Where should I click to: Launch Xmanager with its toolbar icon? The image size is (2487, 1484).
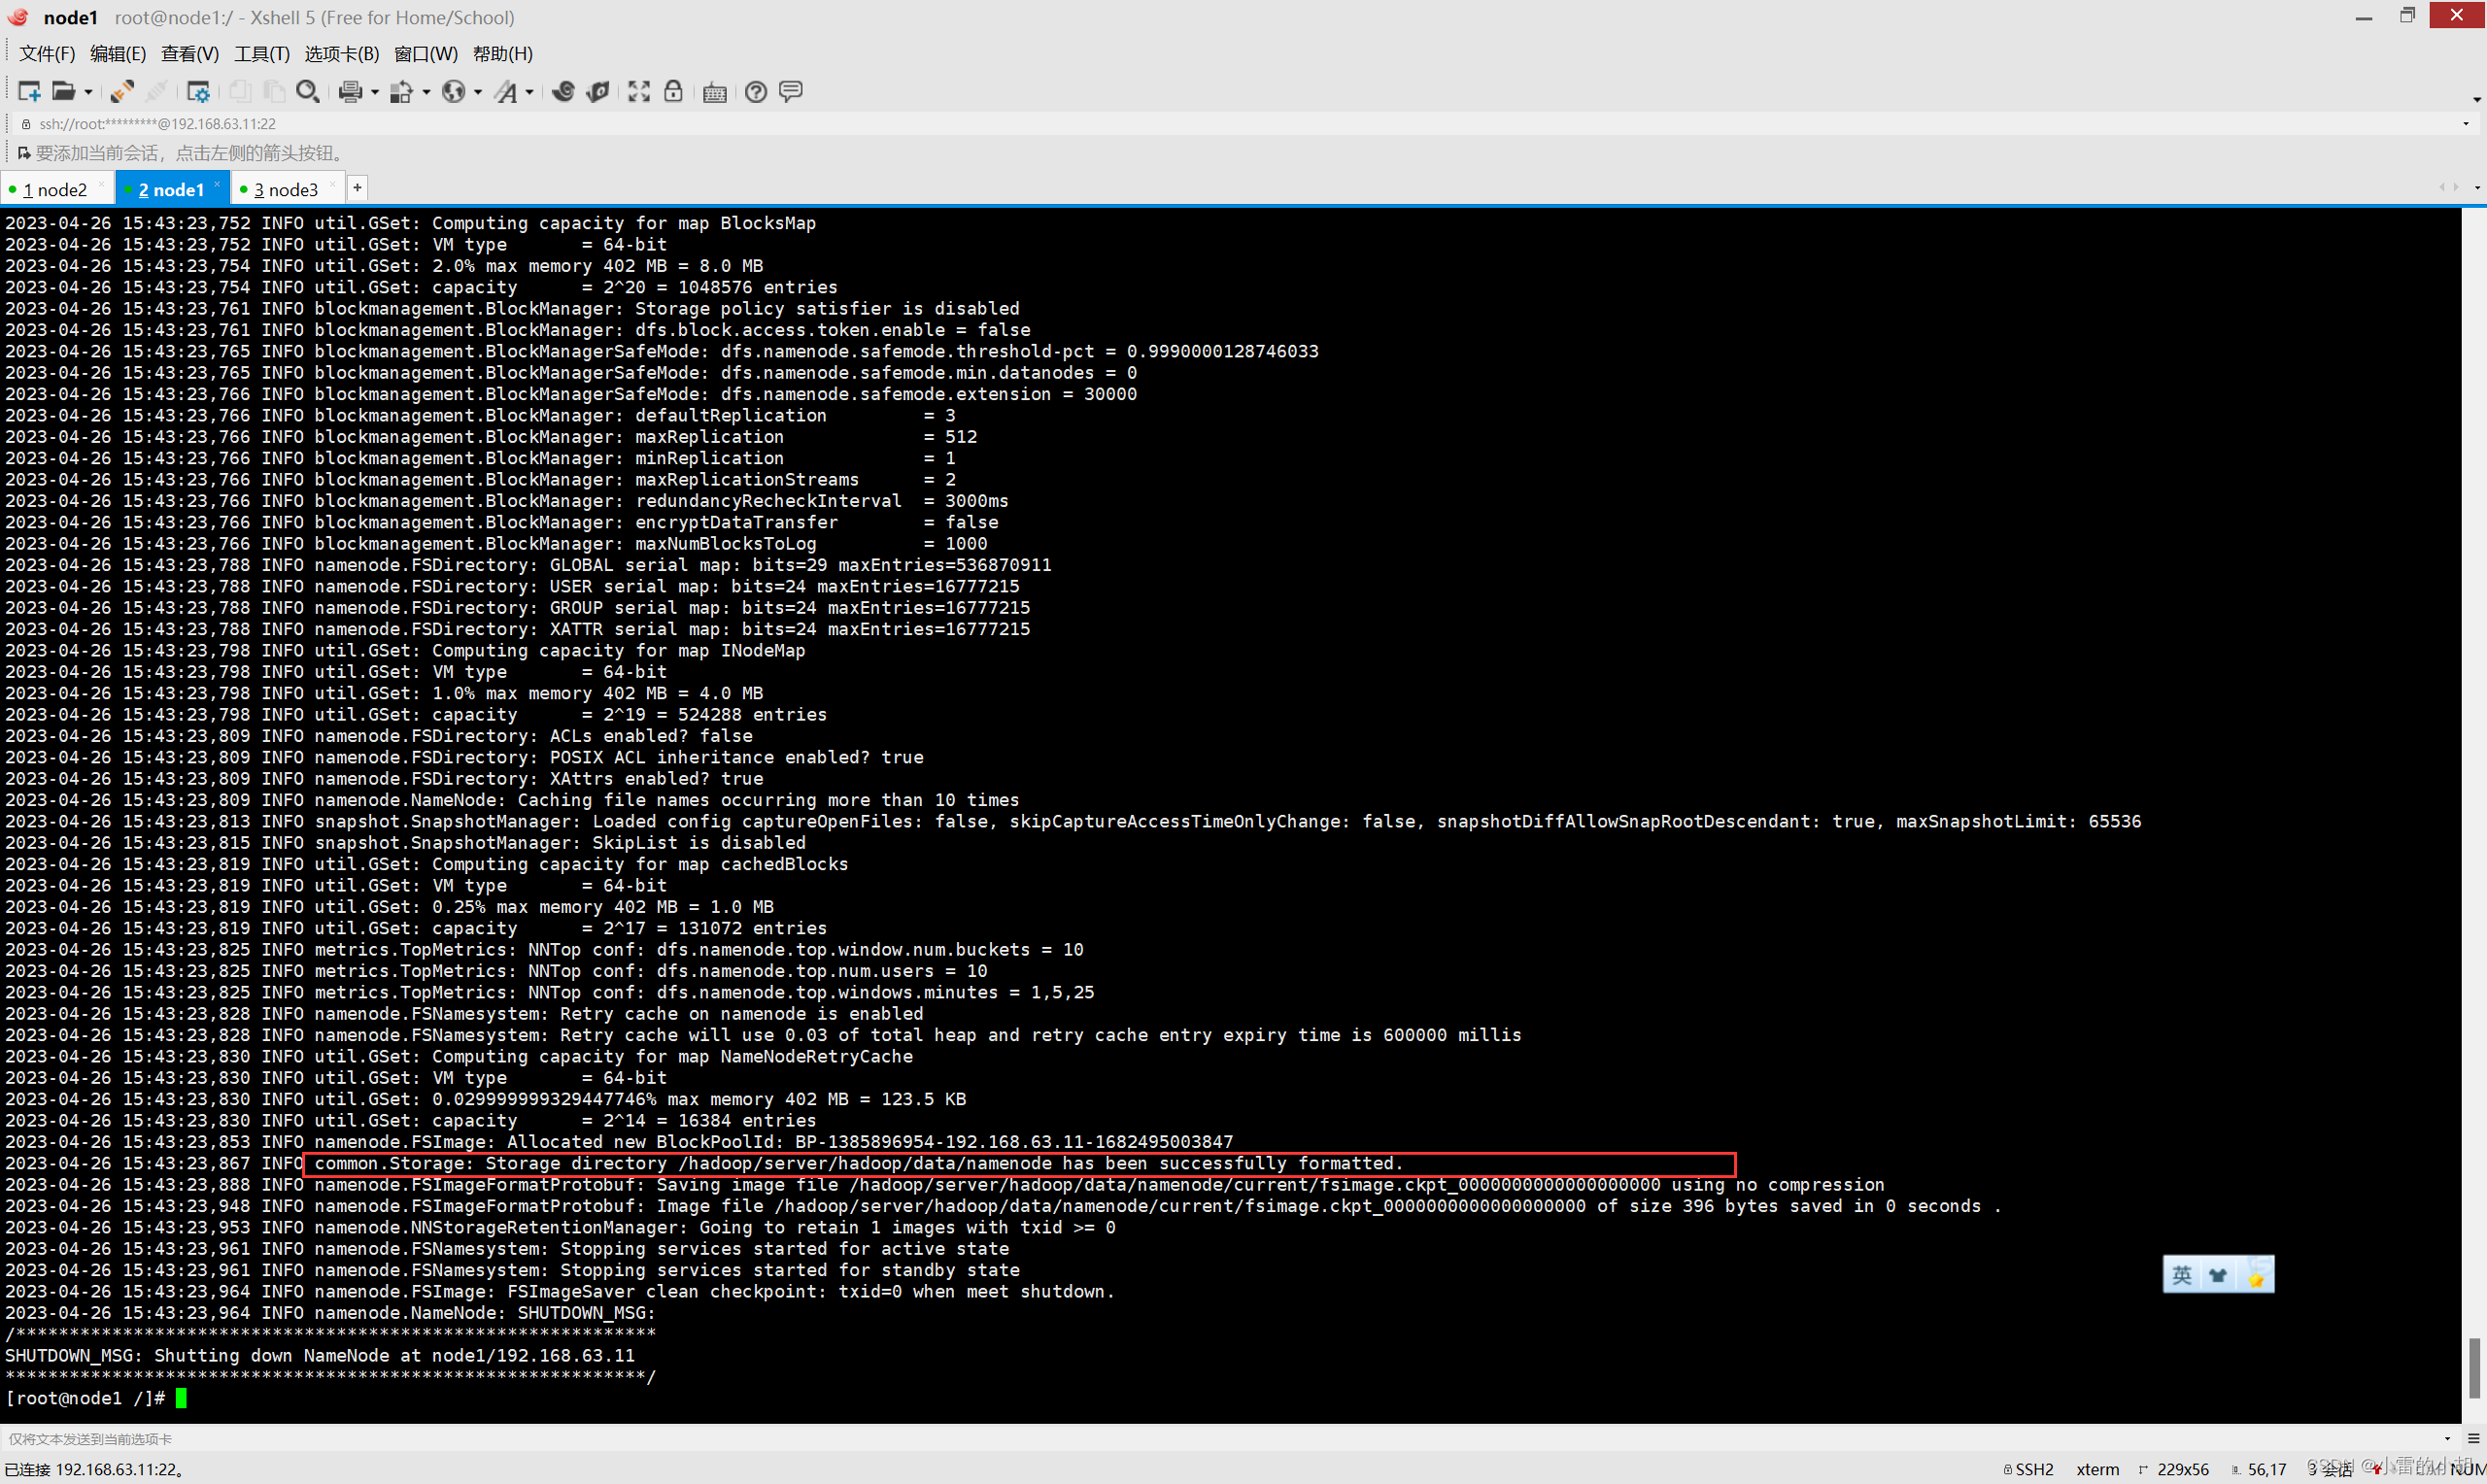click(x=598, y=92)
